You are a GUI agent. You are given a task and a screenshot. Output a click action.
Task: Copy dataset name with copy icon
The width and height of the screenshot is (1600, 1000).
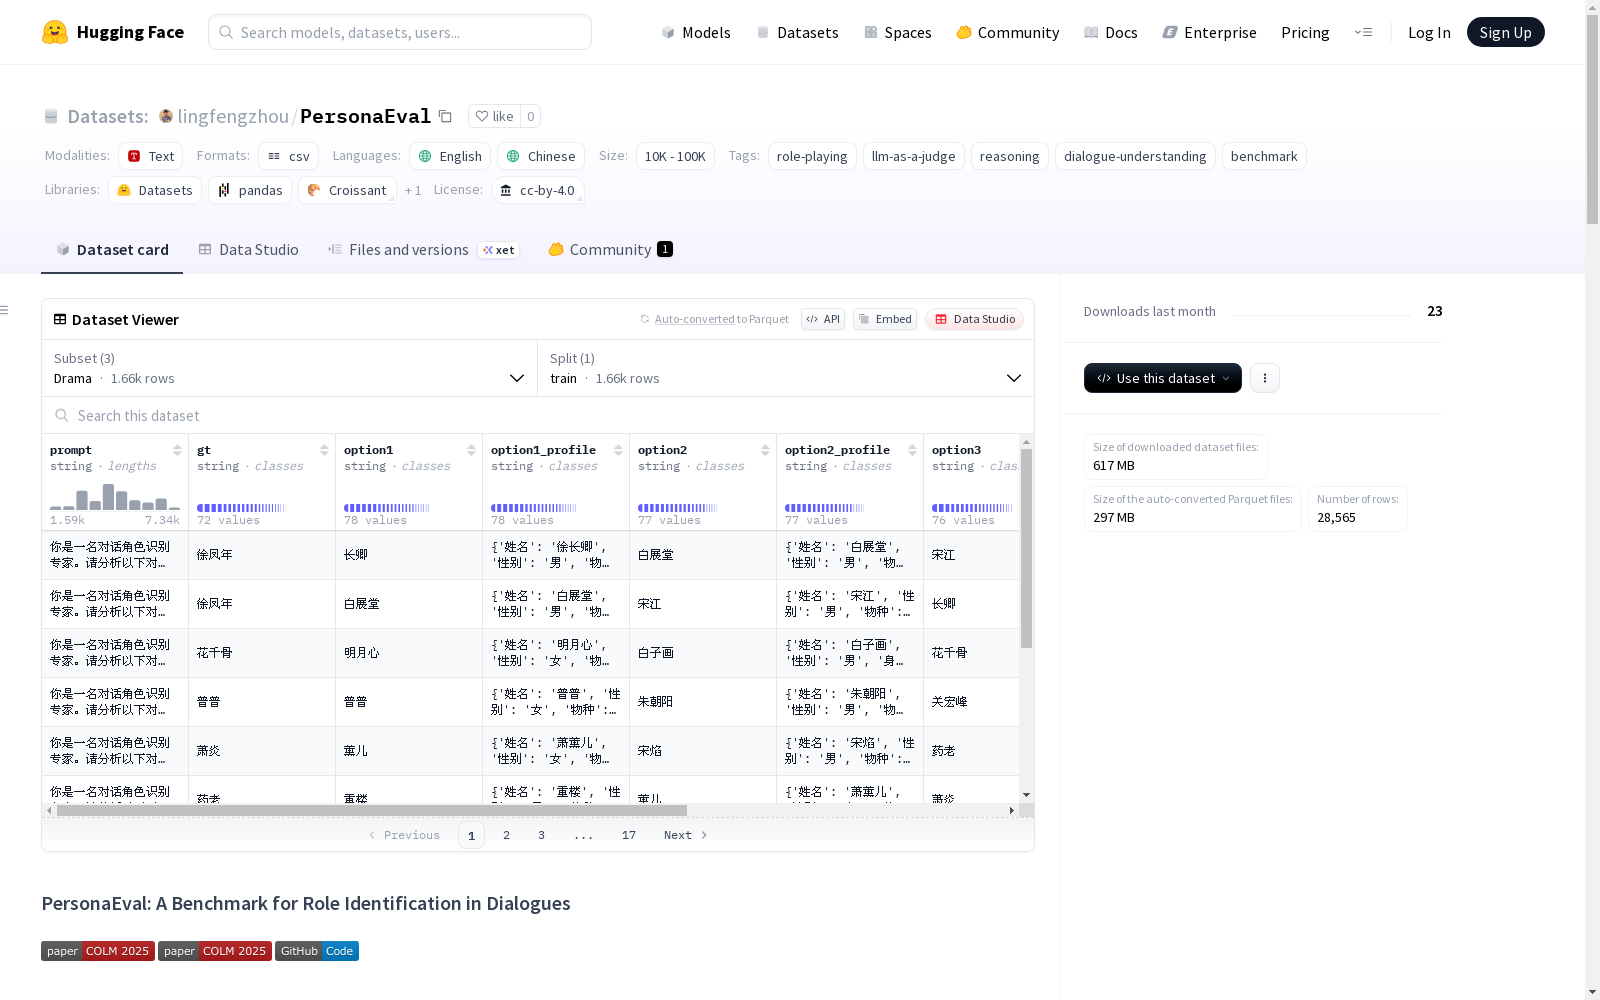446,116
